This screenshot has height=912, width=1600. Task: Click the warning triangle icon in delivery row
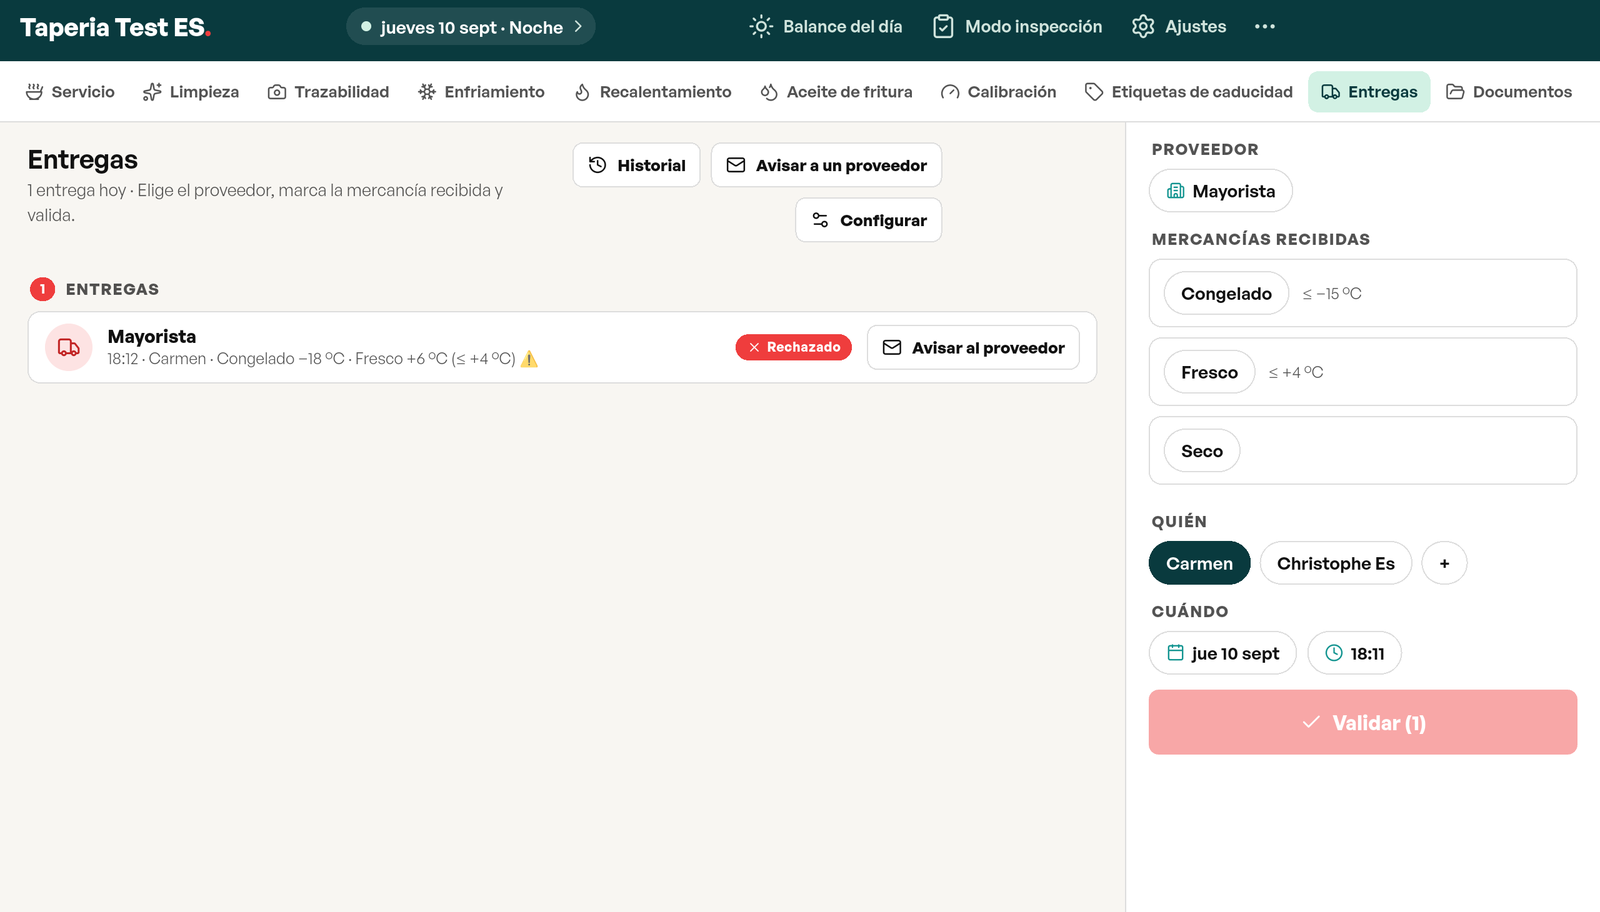pos(530,359)
